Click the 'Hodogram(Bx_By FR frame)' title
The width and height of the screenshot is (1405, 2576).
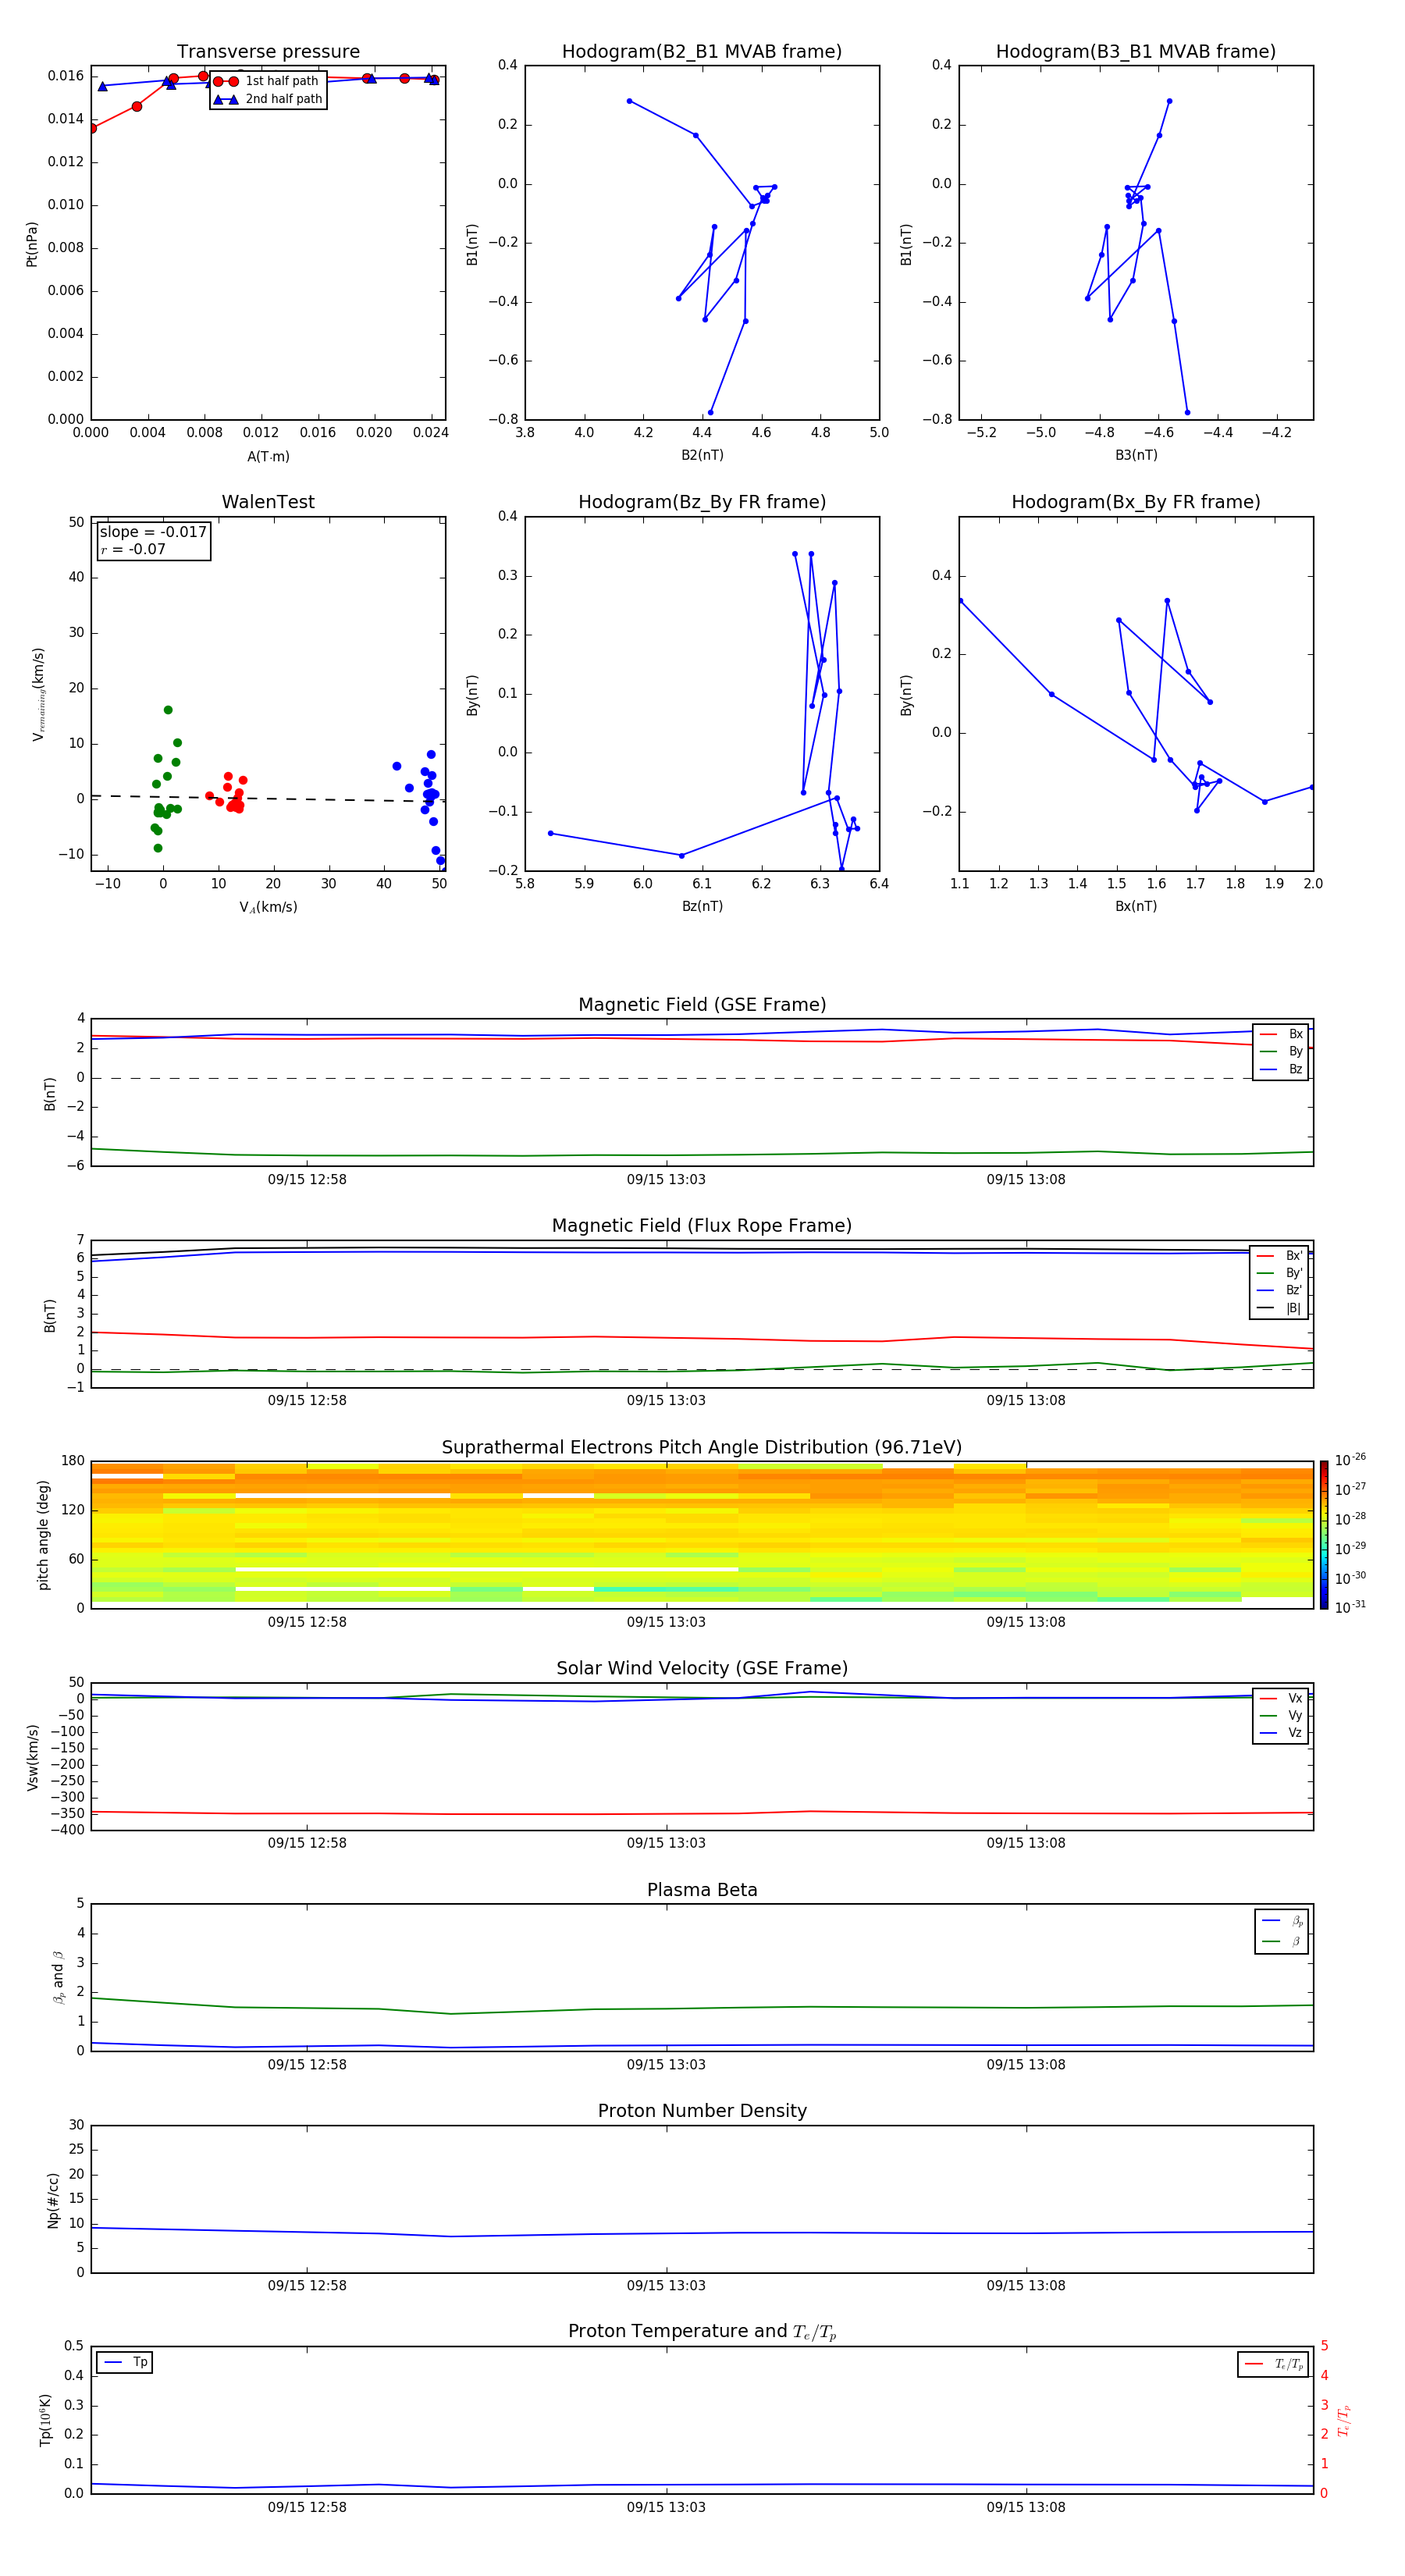pos(1136,502)
